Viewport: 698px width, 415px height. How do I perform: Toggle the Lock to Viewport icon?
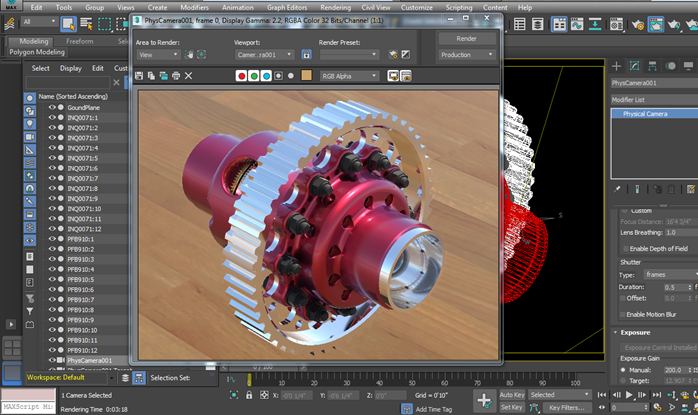tap(306, 54)
